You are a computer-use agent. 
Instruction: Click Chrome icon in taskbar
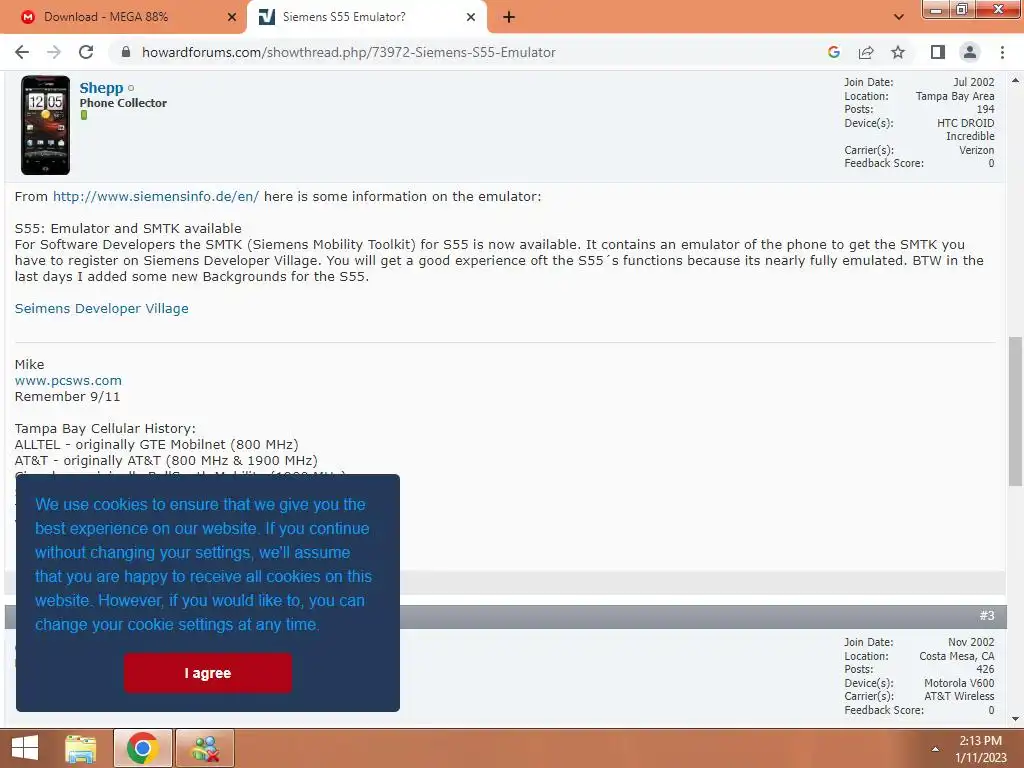(143, 748)
